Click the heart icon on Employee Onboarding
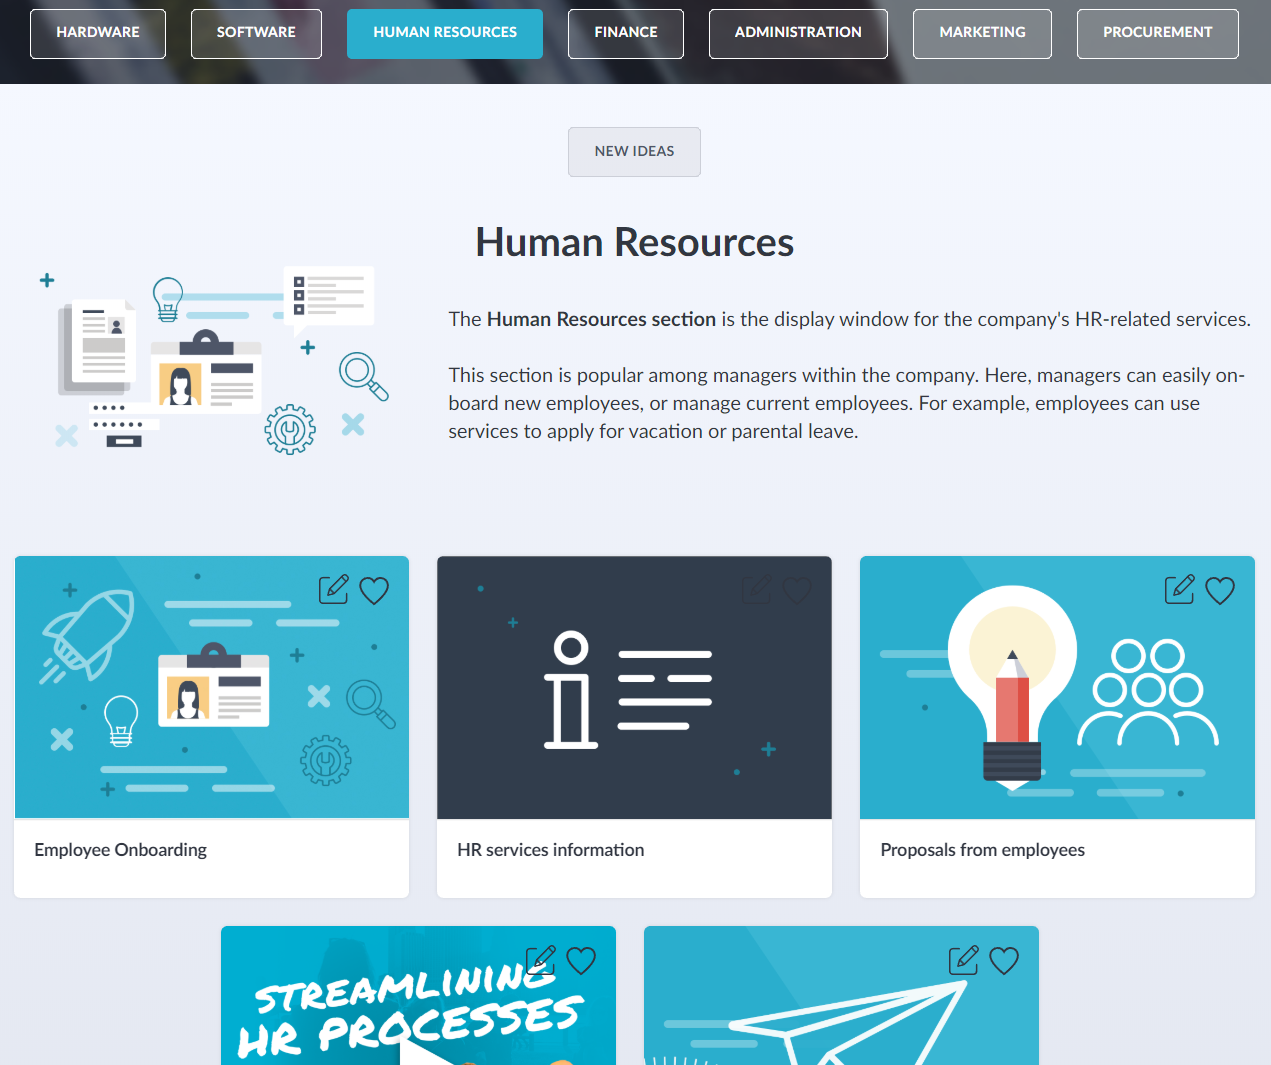 [x=374, y=590]
